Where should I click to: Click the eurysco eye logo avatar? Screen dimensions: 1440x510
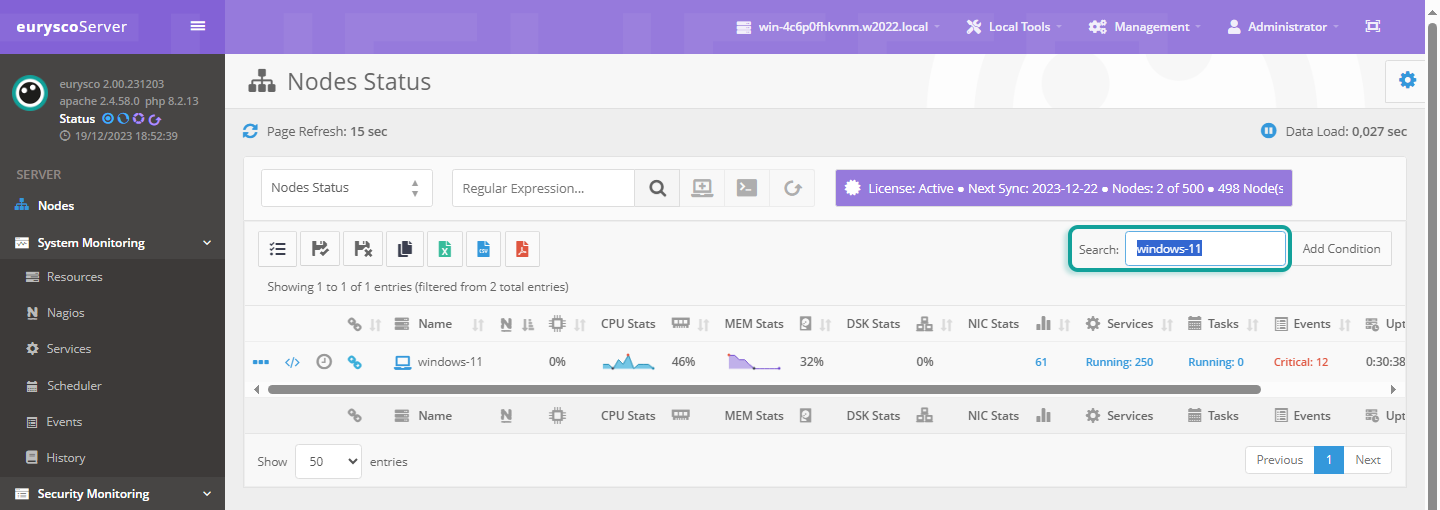pos(30,92)
